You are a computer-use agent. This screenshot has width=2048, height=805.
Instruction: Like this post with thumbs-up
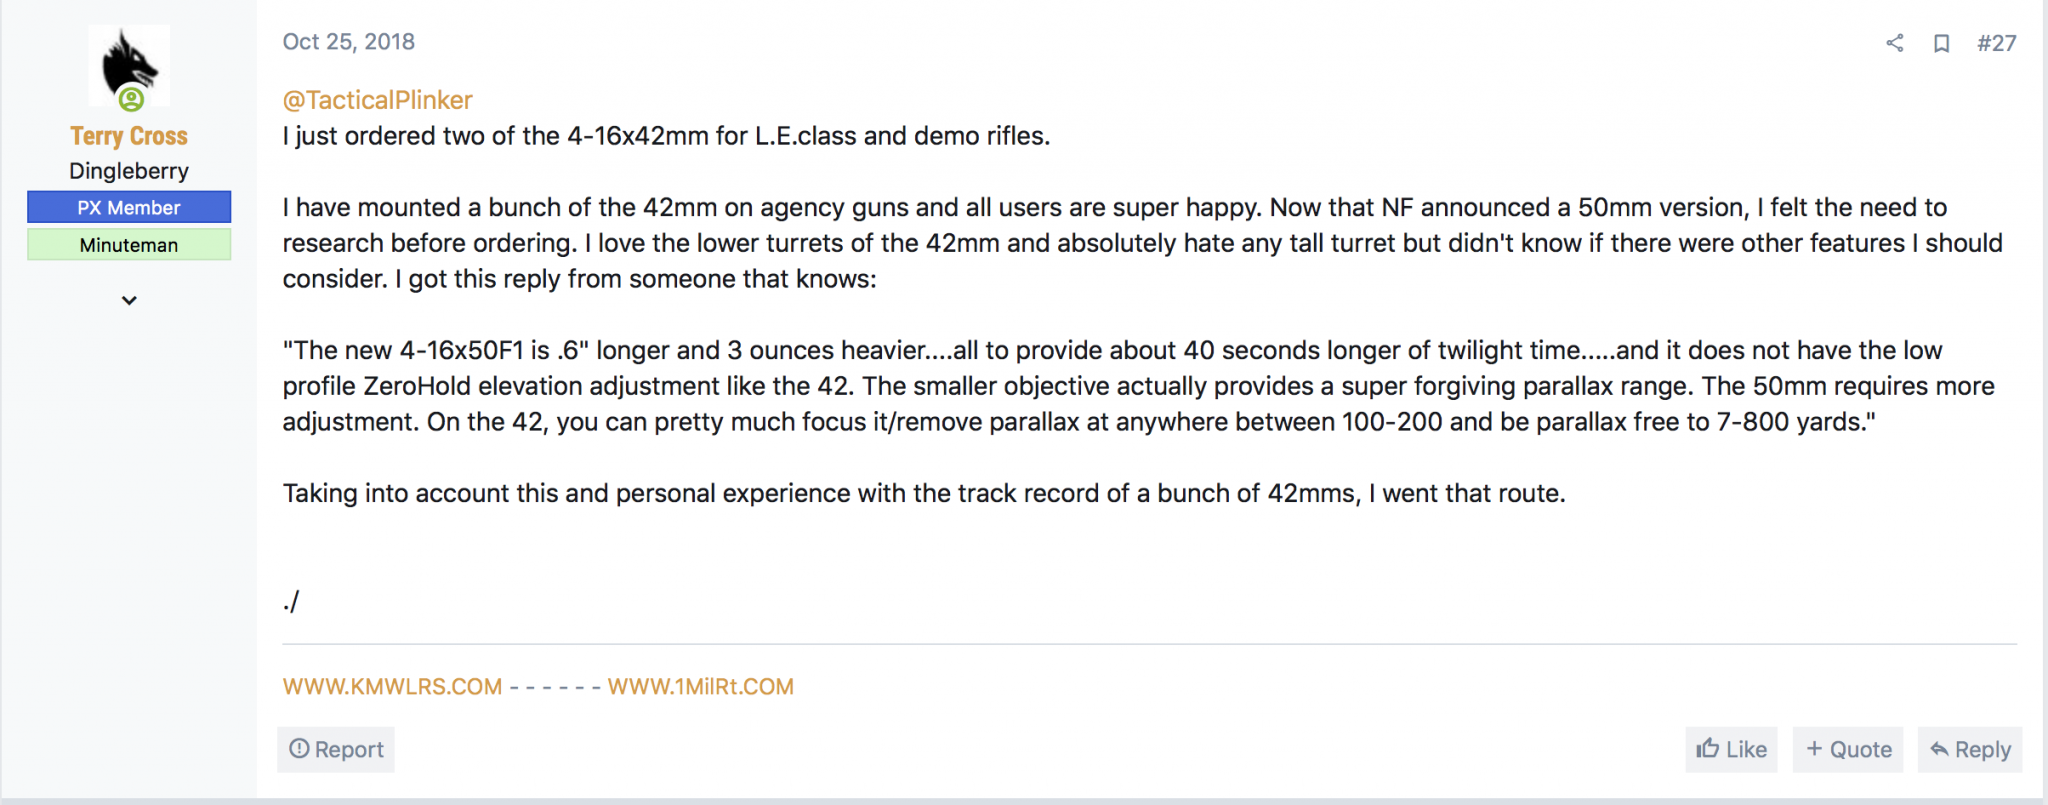click(1731, 749)
